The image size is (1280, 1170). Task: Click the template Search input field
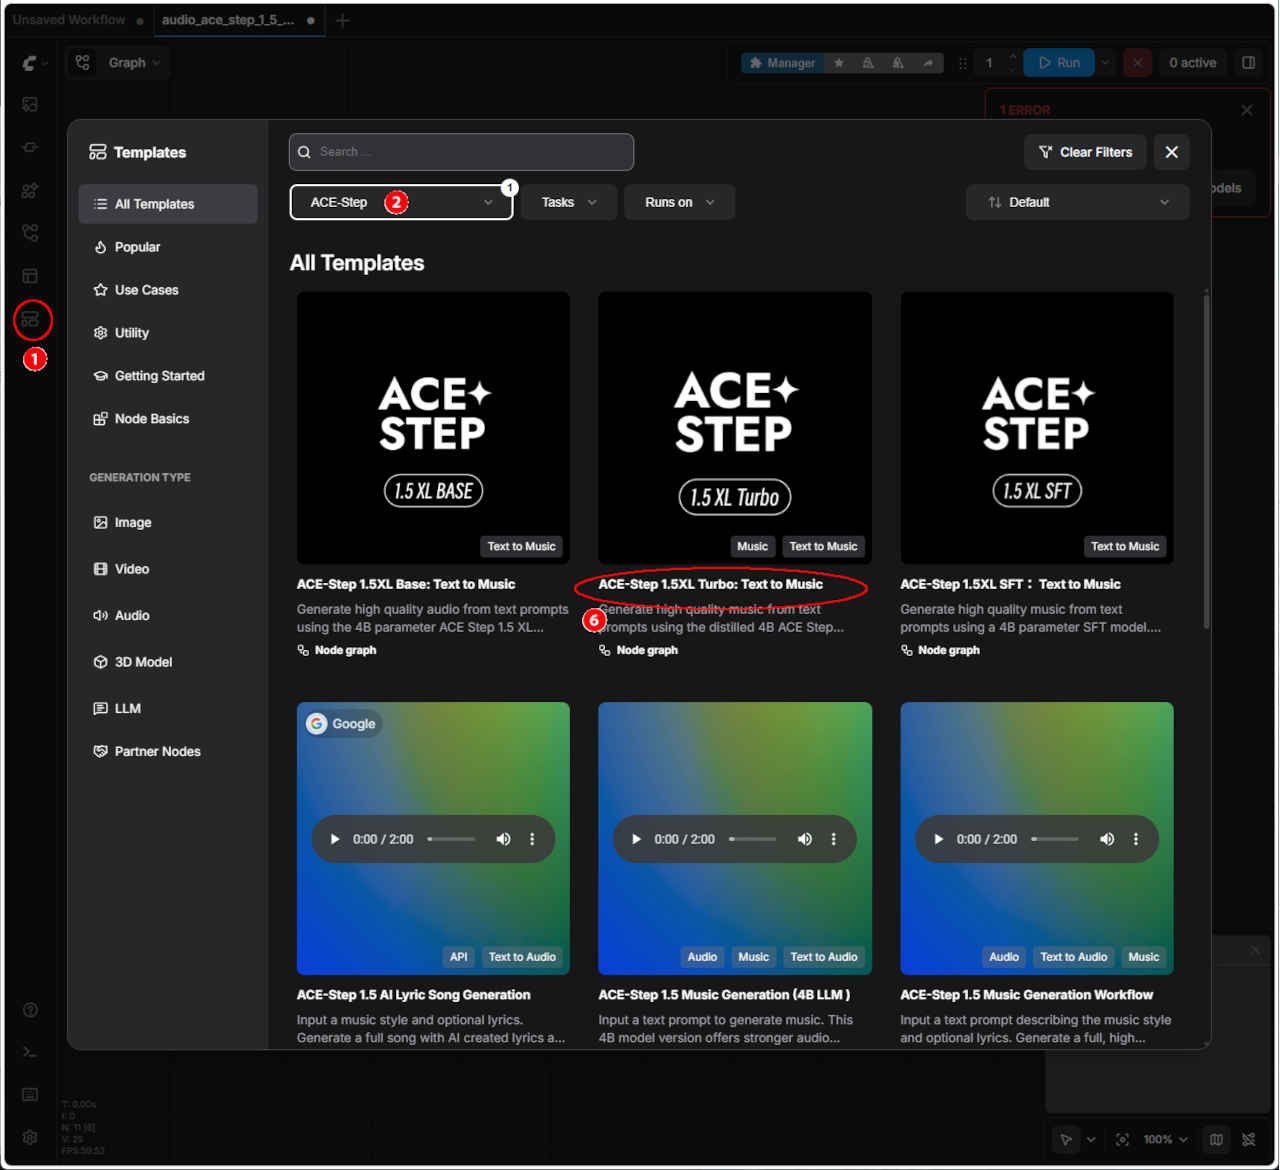click(461, 152)
